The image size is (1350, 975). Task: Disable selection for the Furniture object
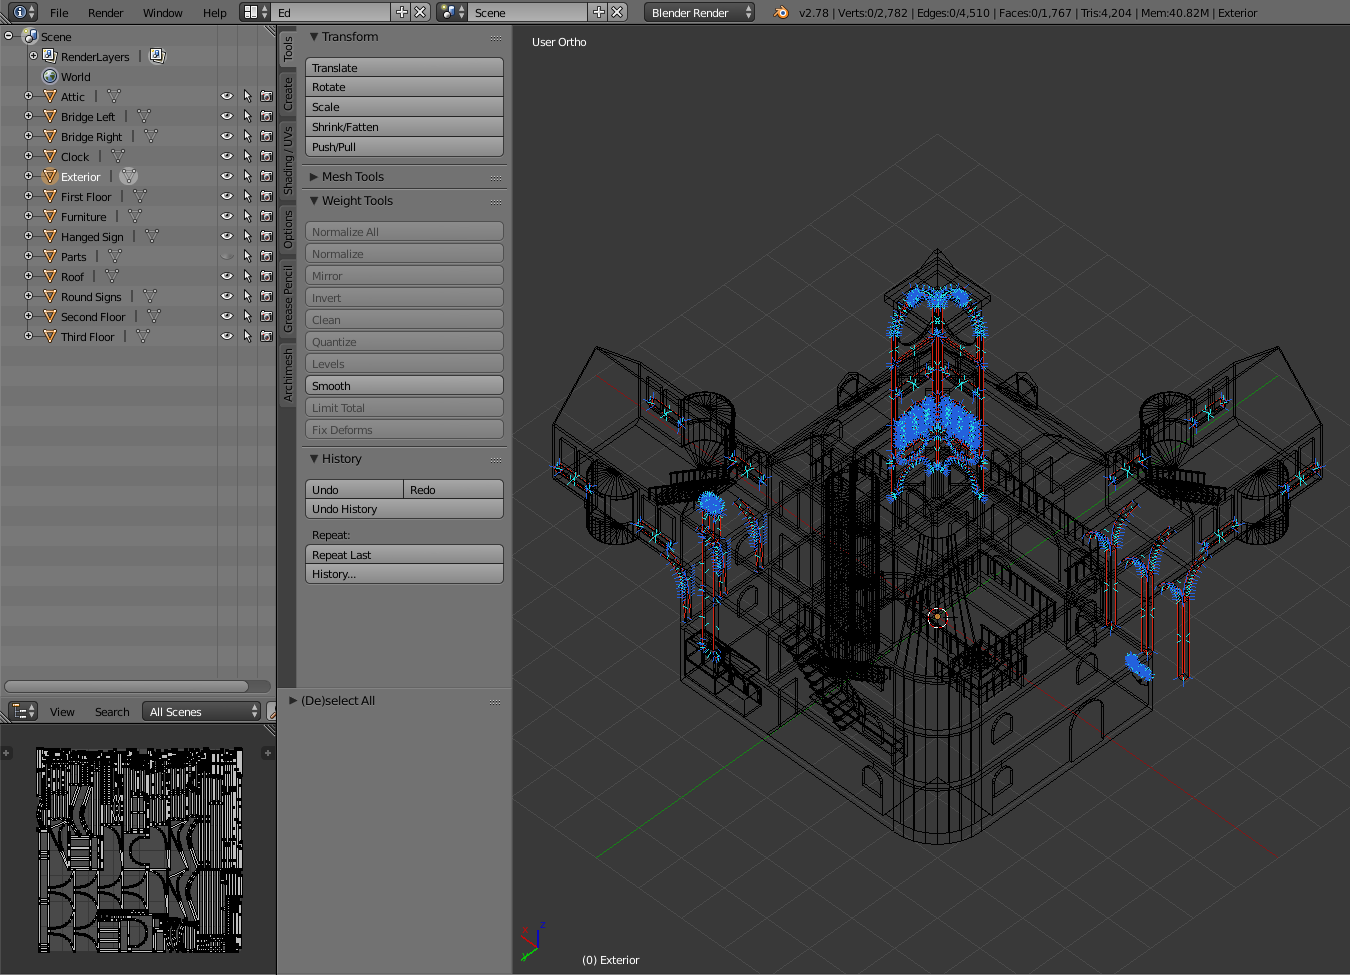coord(247,217)
